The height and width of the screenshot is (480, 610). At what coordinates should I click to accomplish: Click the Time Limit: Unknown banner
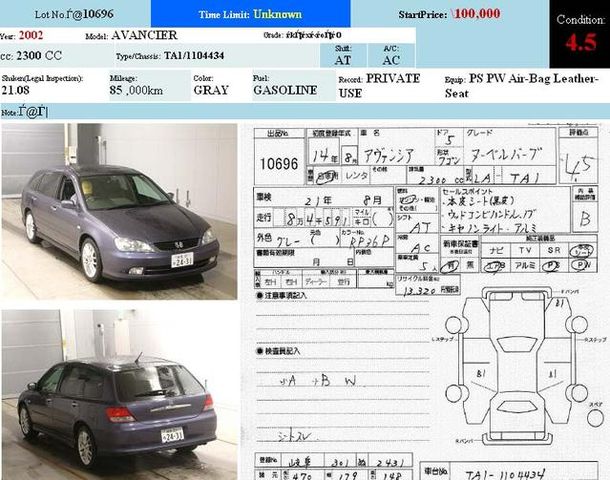250,13
